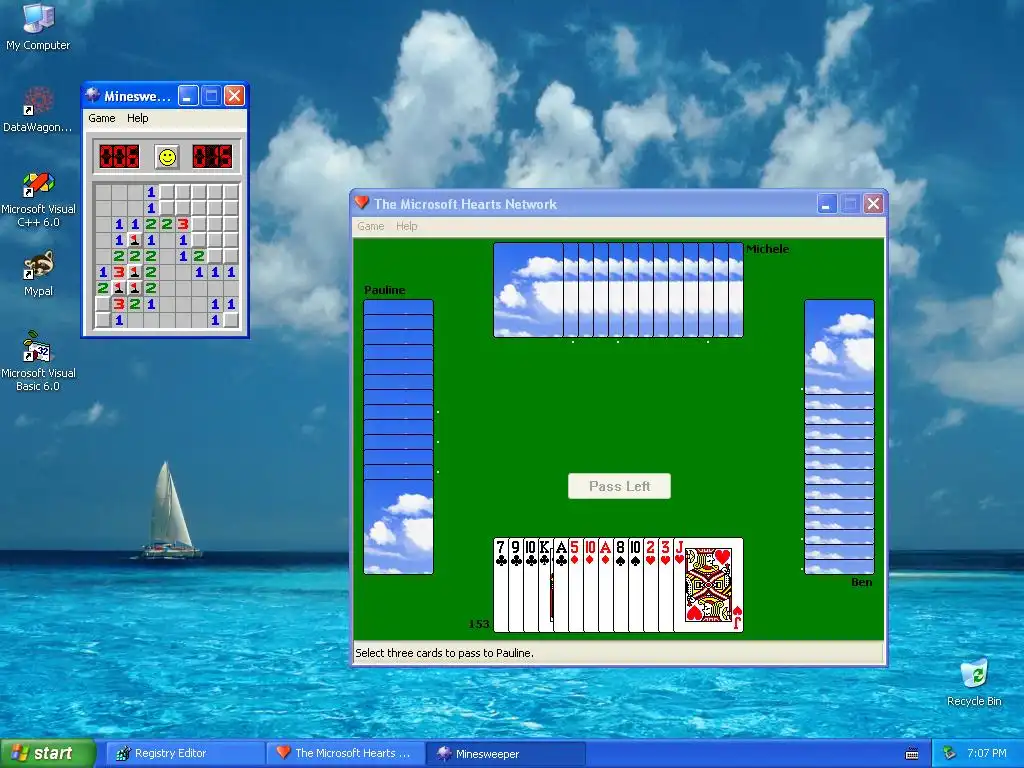Image resolution: width=1024 pixels, height=768 pixels.
Task: Select the Mypal desktop shortcut
Action: coord(38,274)
